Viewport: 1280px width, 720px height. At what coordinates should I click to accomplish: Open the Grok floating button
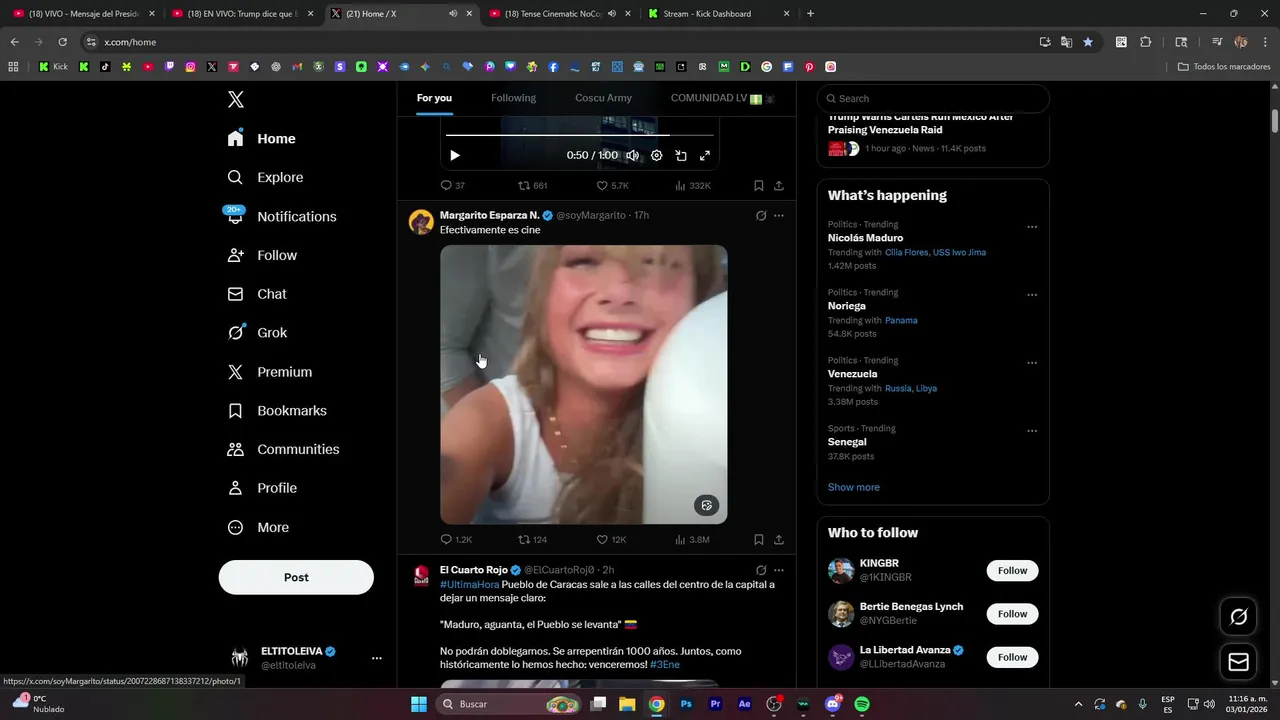coord(1238,617)
